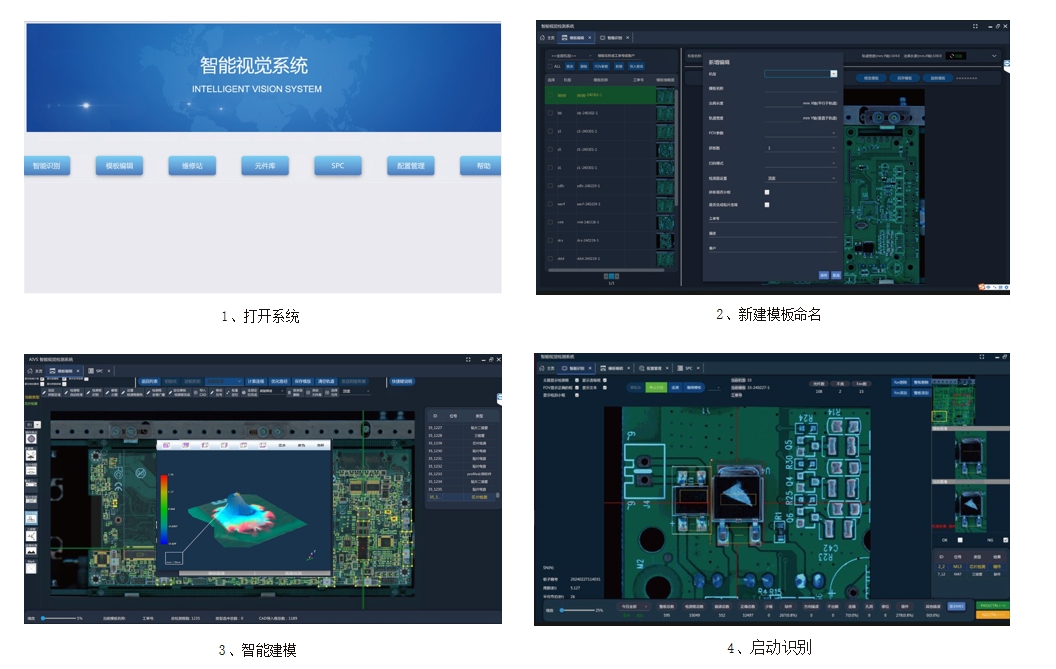The width and height of the screenshot is (1056, 669).
Task: Open thumbnail of row dcs-240229-1
Action: coord(665,241)
